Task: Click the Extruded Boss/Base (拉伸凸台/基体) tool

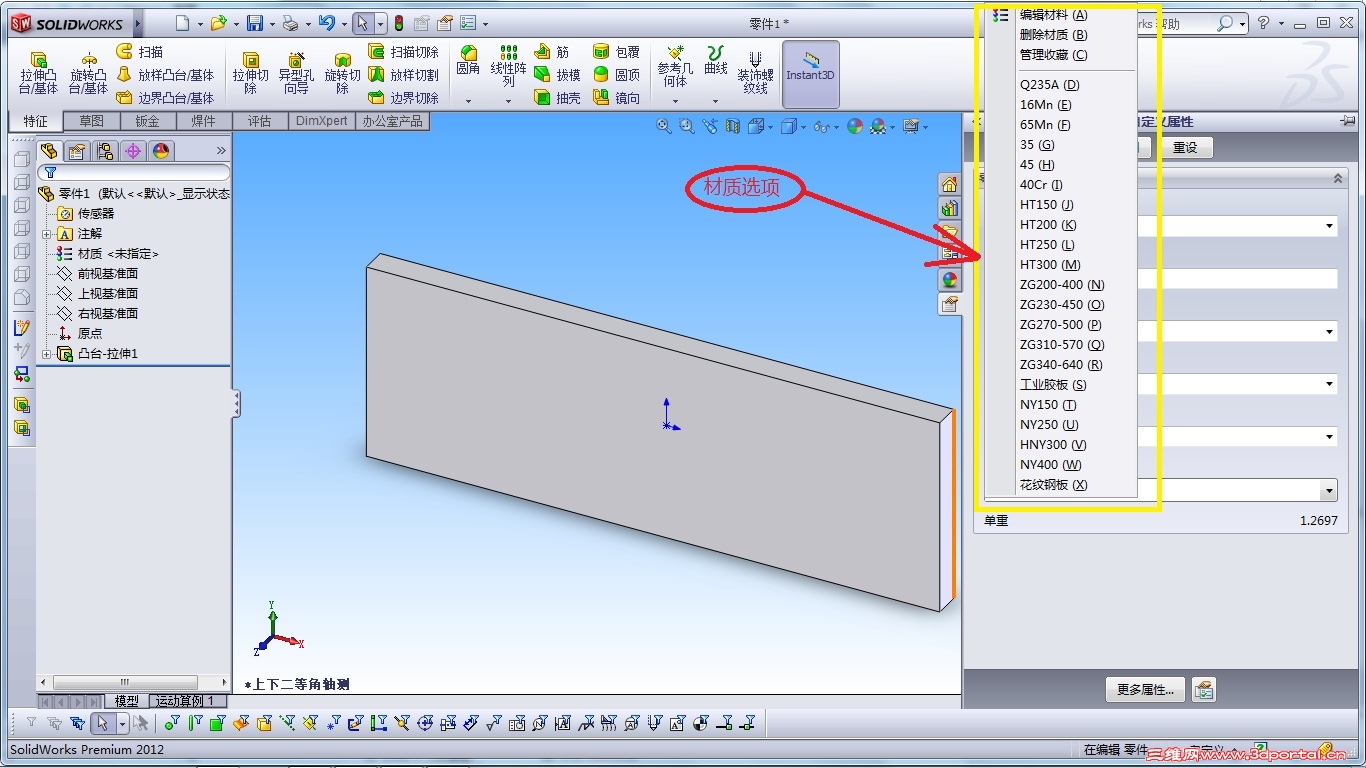Action: coord(38,73)
